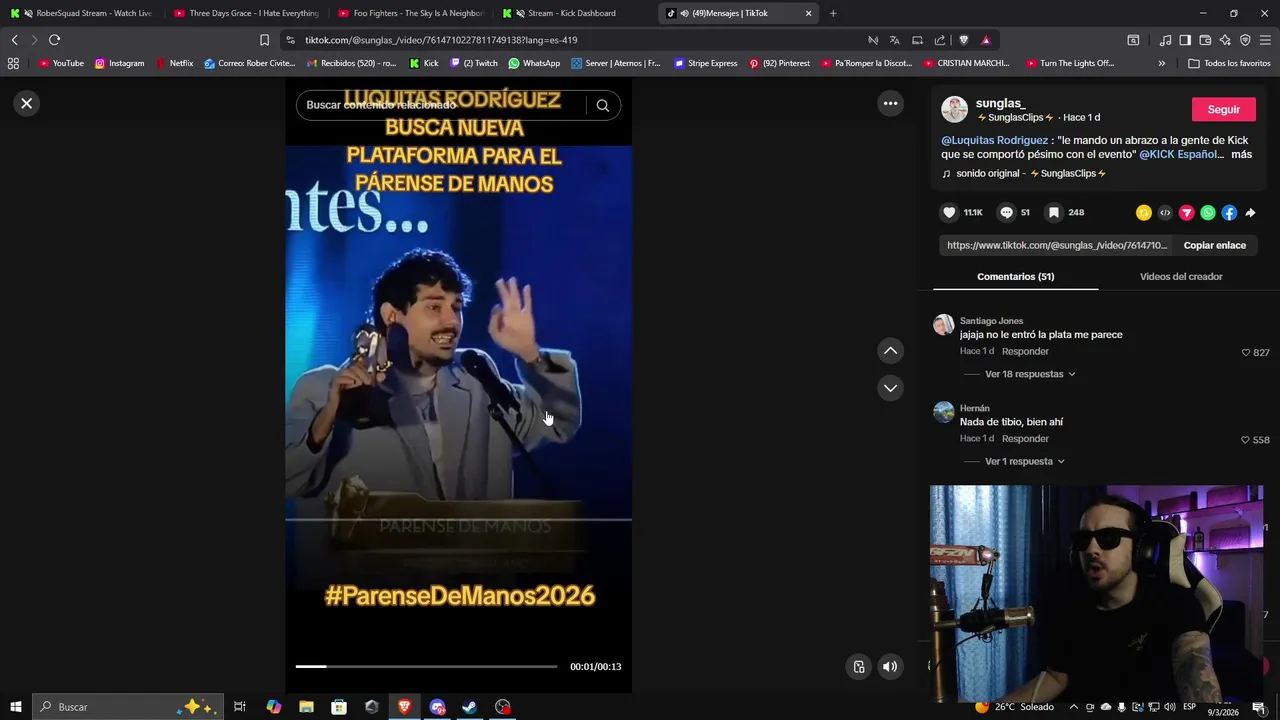Open the three-dots options menu on the video

point(890,103)
